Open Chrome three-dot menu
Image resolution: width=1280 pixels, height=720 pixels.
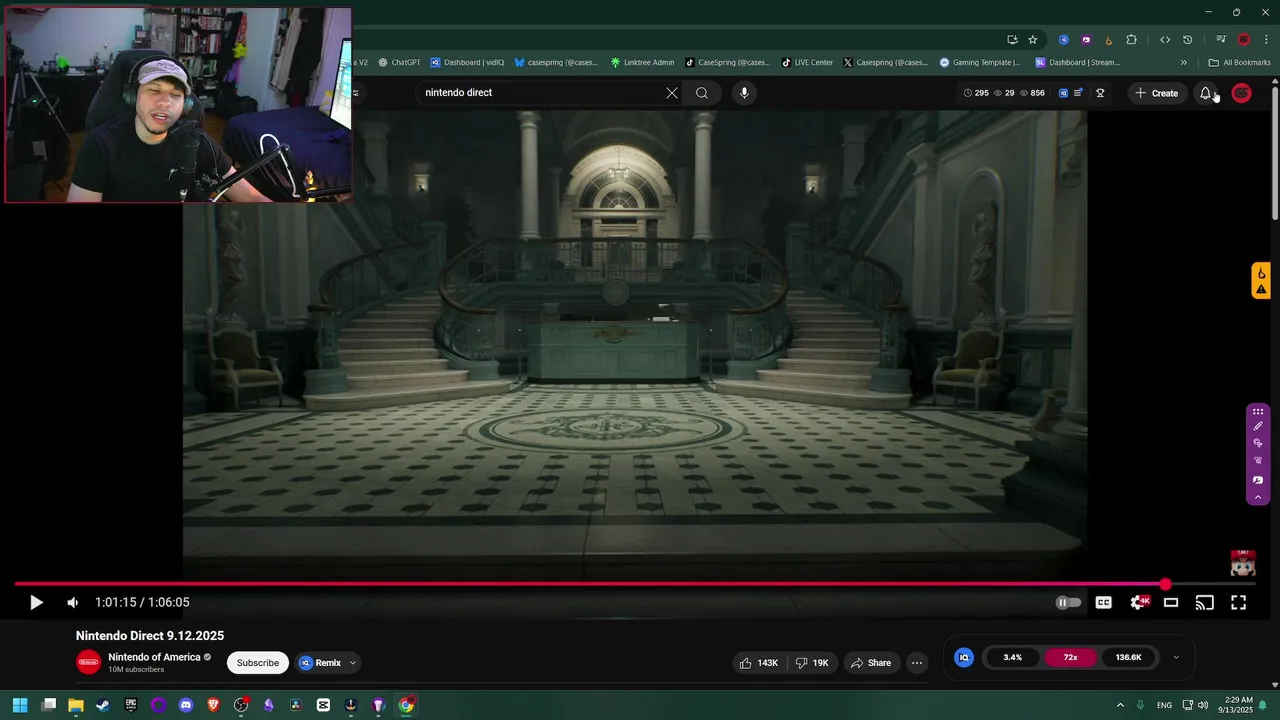click(x=1265, y=40)
